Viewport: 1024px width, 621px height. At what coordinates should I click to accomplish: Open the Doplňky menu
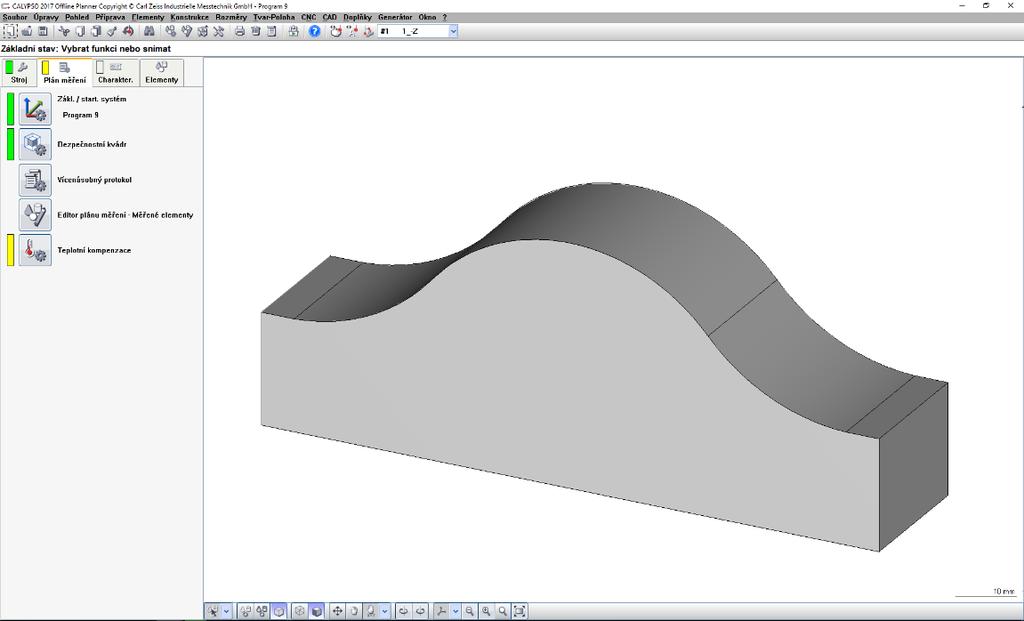point(357,17)
